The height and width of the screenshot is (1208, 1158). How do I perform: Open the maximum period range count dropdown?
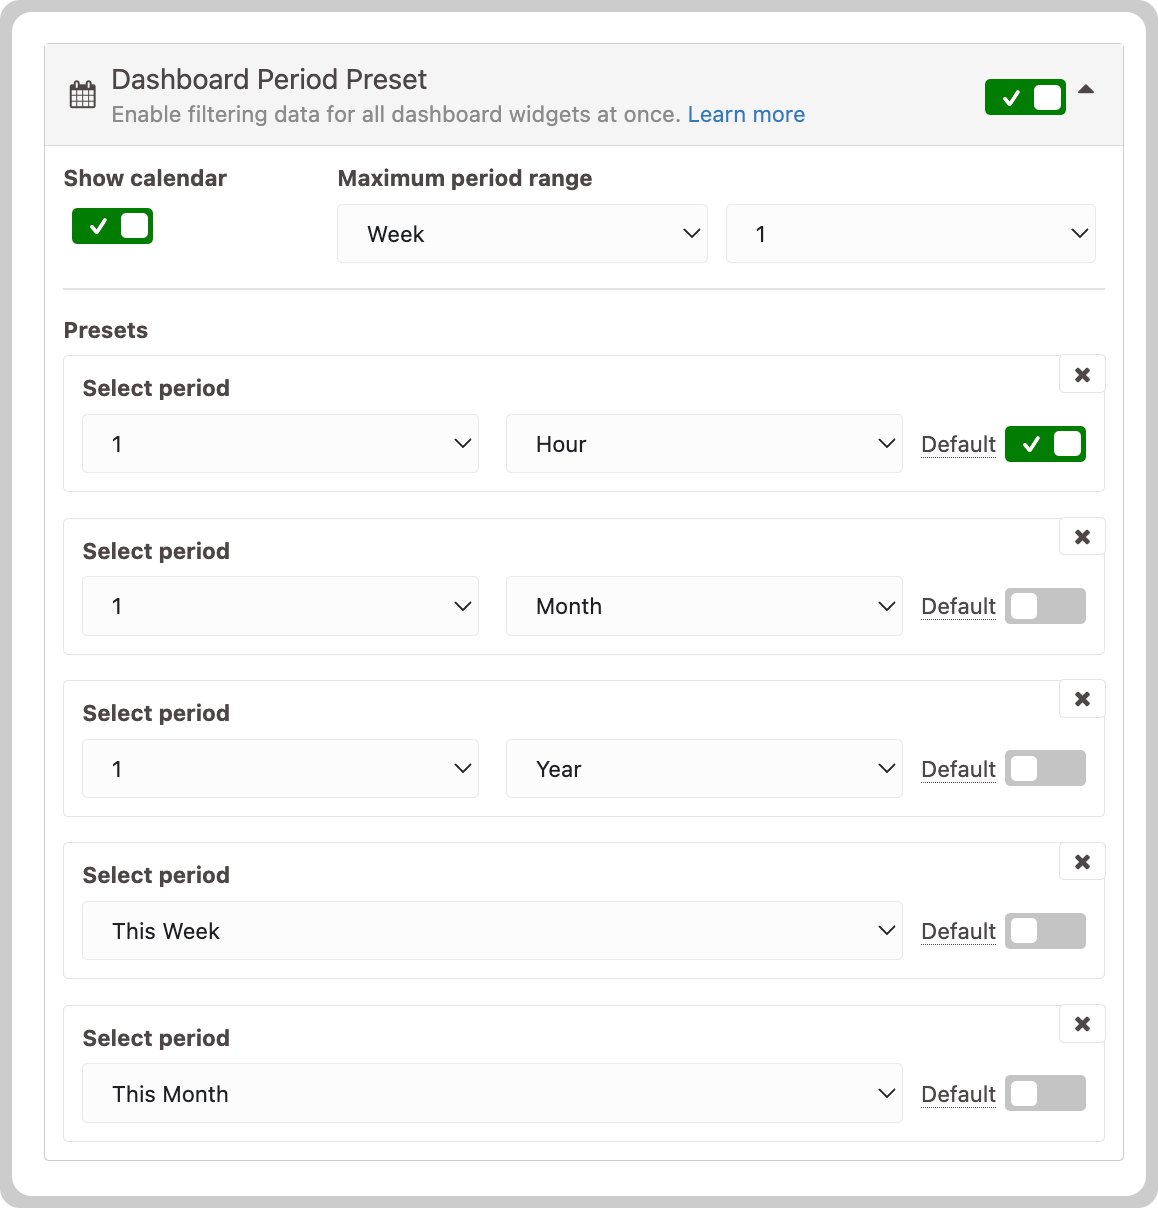point(911,234)
